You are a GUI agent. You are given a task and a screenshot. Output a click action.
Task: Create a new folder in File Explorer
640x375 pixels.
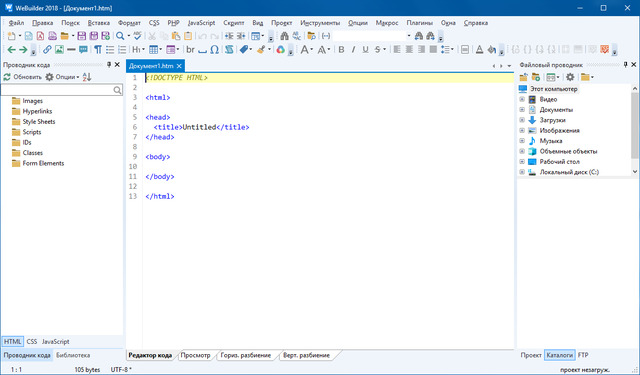pyautogui.click(x=536, y=77)
